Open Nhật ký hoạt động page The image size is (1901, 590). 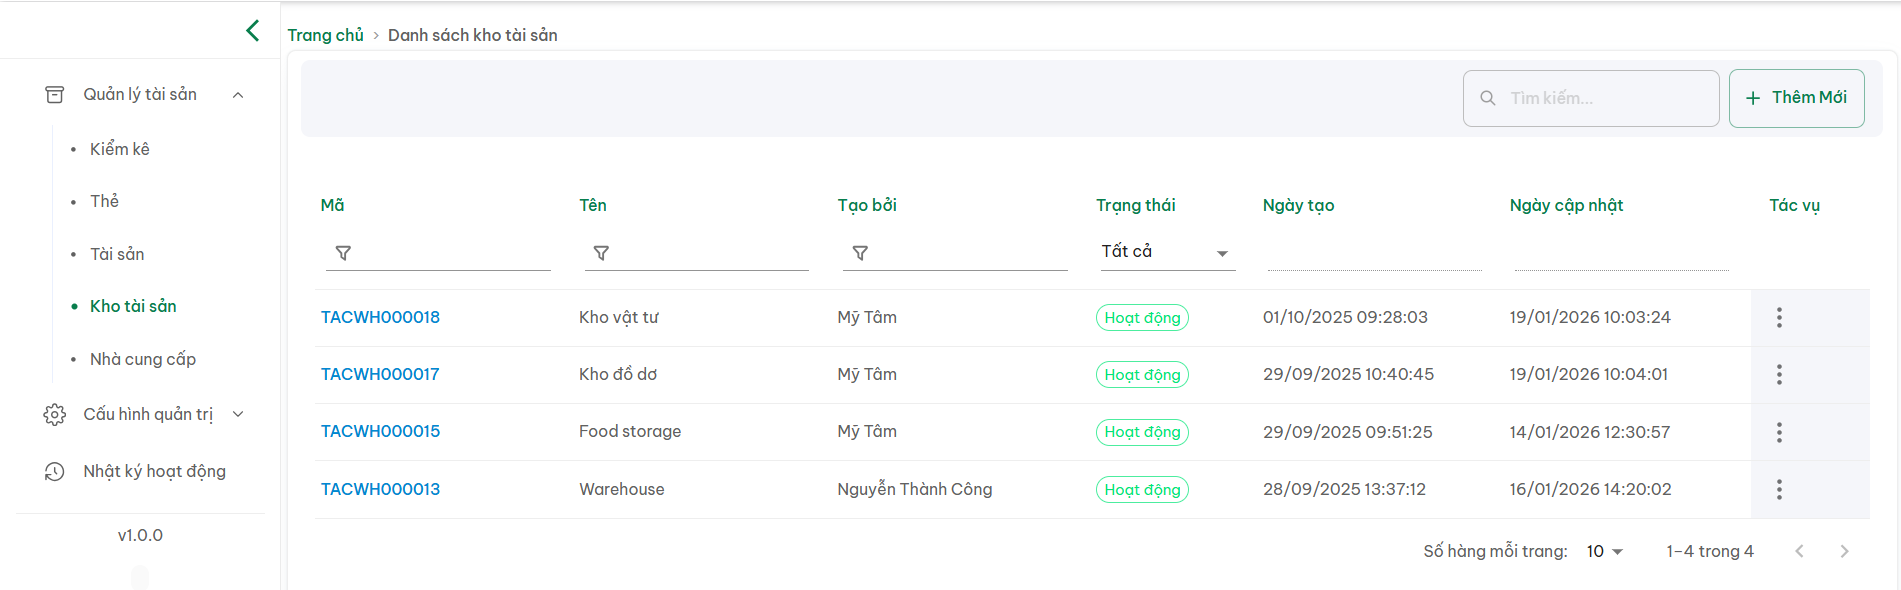pyautogui.click(x=154, y=471)
